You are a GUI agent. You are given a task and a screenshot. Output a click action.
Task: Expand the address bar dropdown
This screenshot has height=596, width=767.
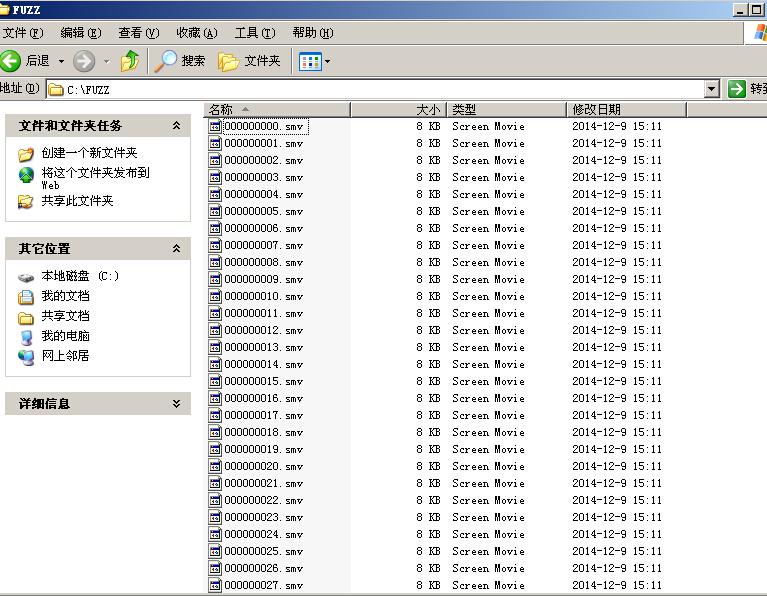coord(712,89)
